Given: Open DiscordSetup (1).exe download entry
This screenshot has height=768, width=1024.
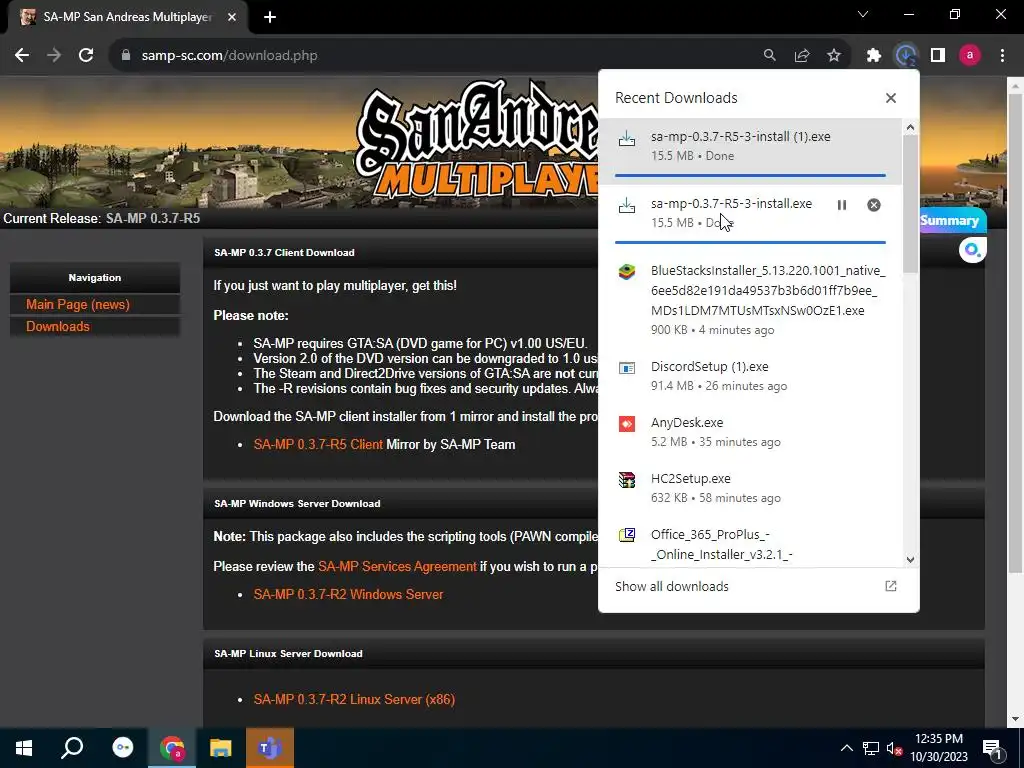Looking at the screenshot, I should (749, 376).
